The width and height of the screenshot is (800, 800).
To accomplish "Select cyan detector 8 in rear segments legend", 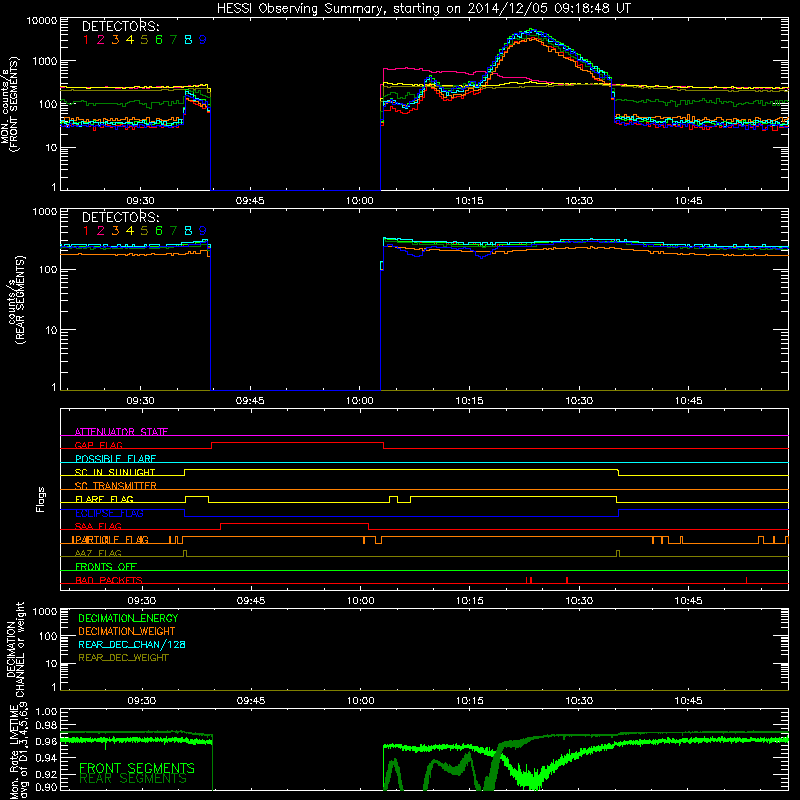I will coord(188,231).
